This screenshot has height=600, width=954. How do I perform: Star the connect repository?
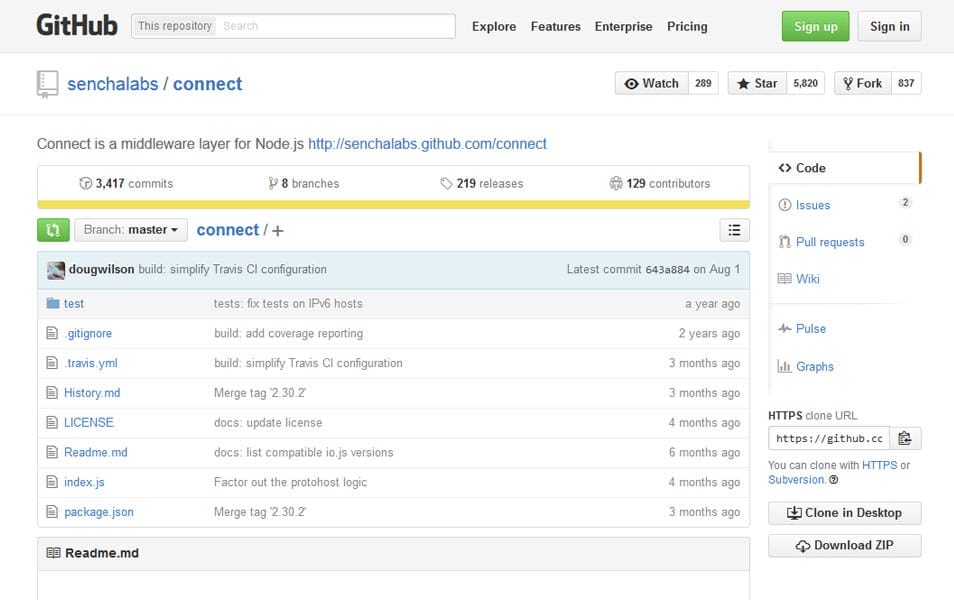tap(757, 84)
